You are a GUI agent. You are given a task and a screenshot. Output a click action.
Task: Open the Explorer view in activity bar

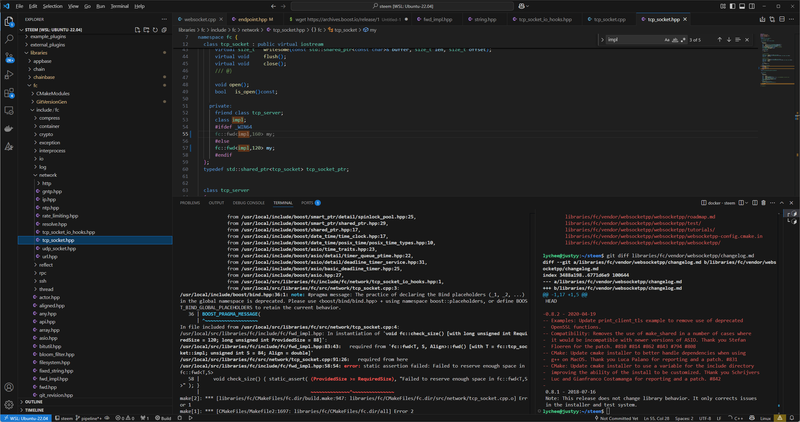pos(9,21)
